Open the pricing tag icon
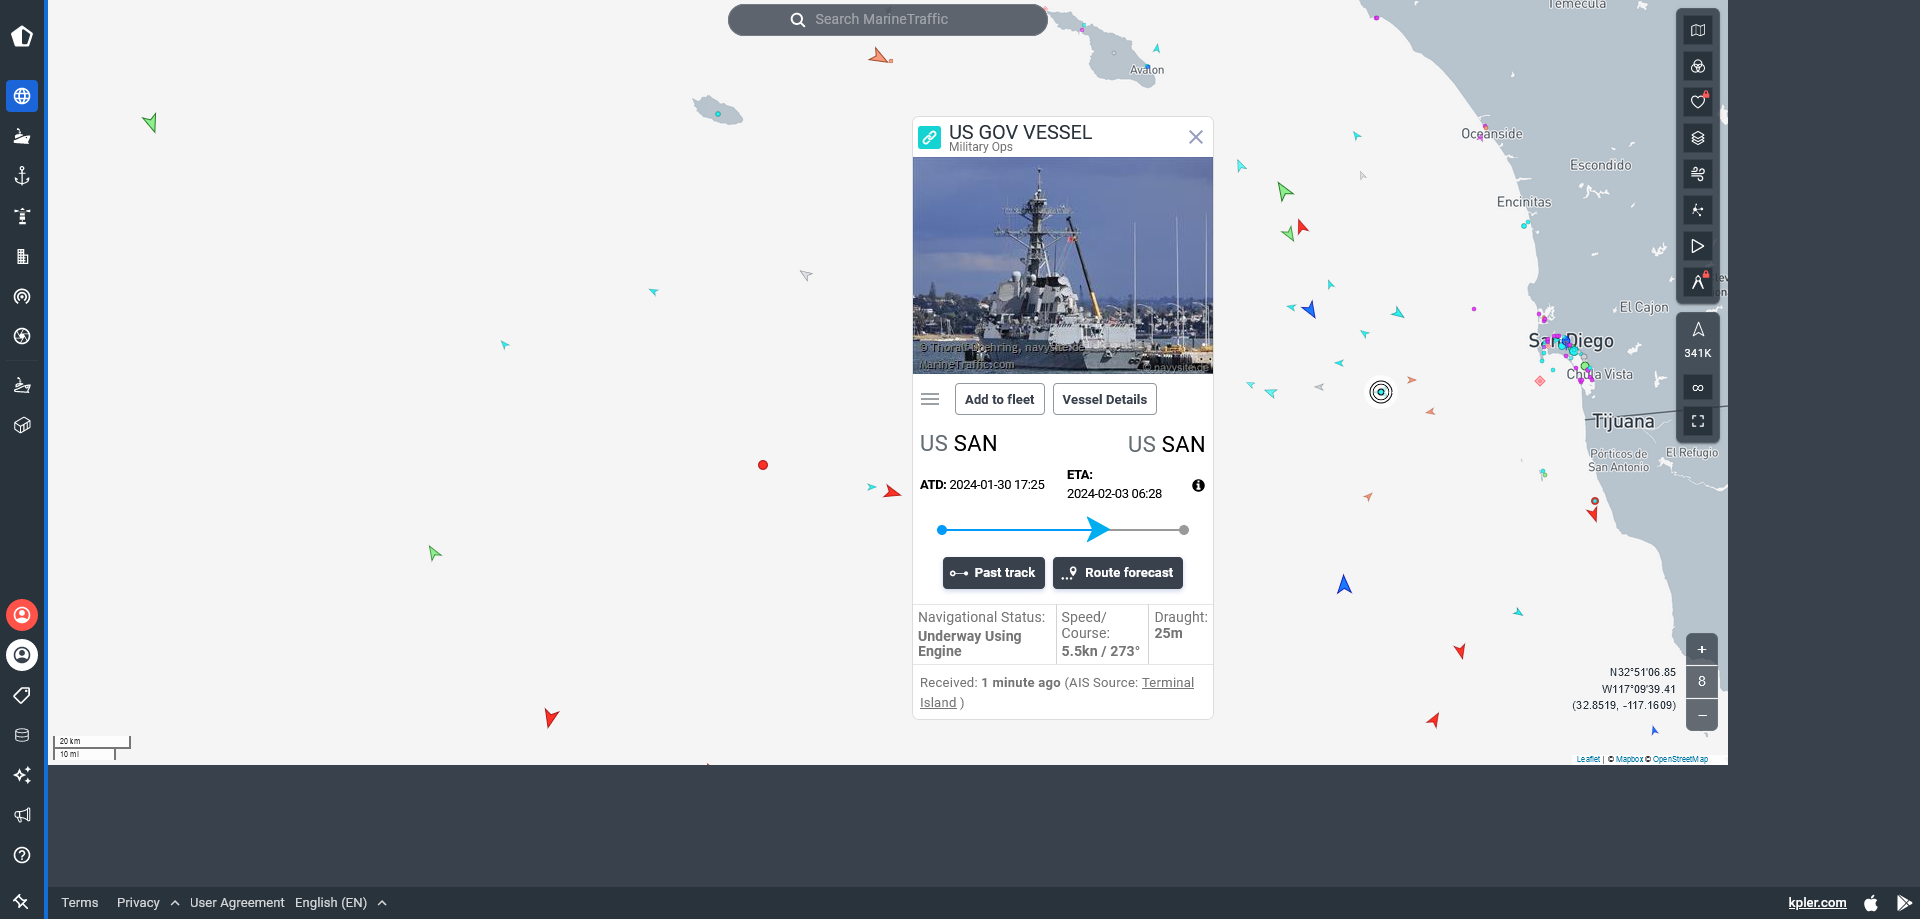This screenshot has height=919, width=1920. pyautogui.click(x=22, y=695)
